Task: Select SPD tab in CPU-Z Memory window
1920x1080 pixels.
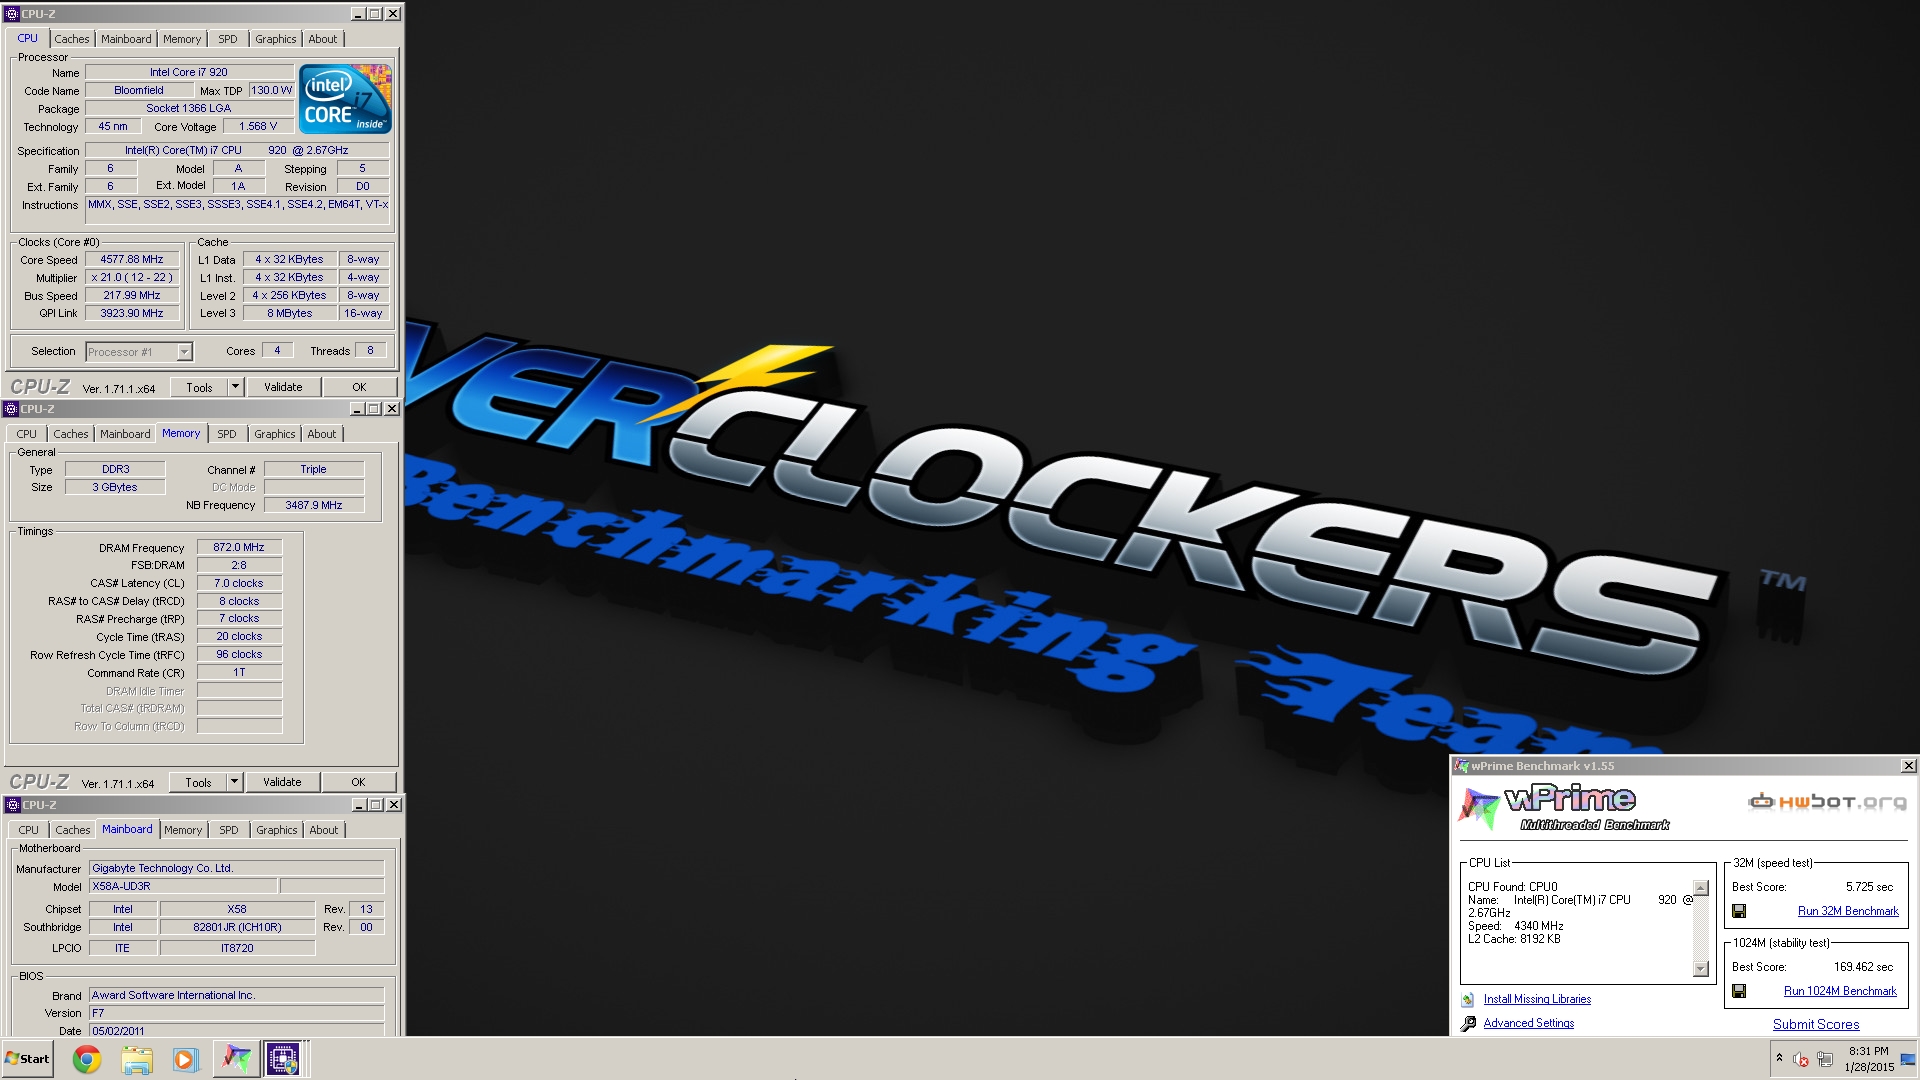Action: (x=227, y=434)
